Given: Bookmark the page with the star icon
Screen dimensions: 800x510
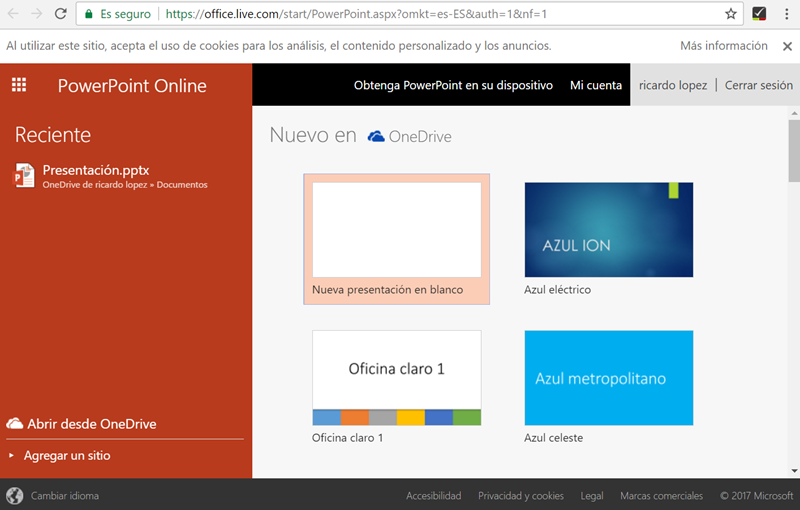Looking at the screenshot, I should pyautogui.click(x=731, y=14).
